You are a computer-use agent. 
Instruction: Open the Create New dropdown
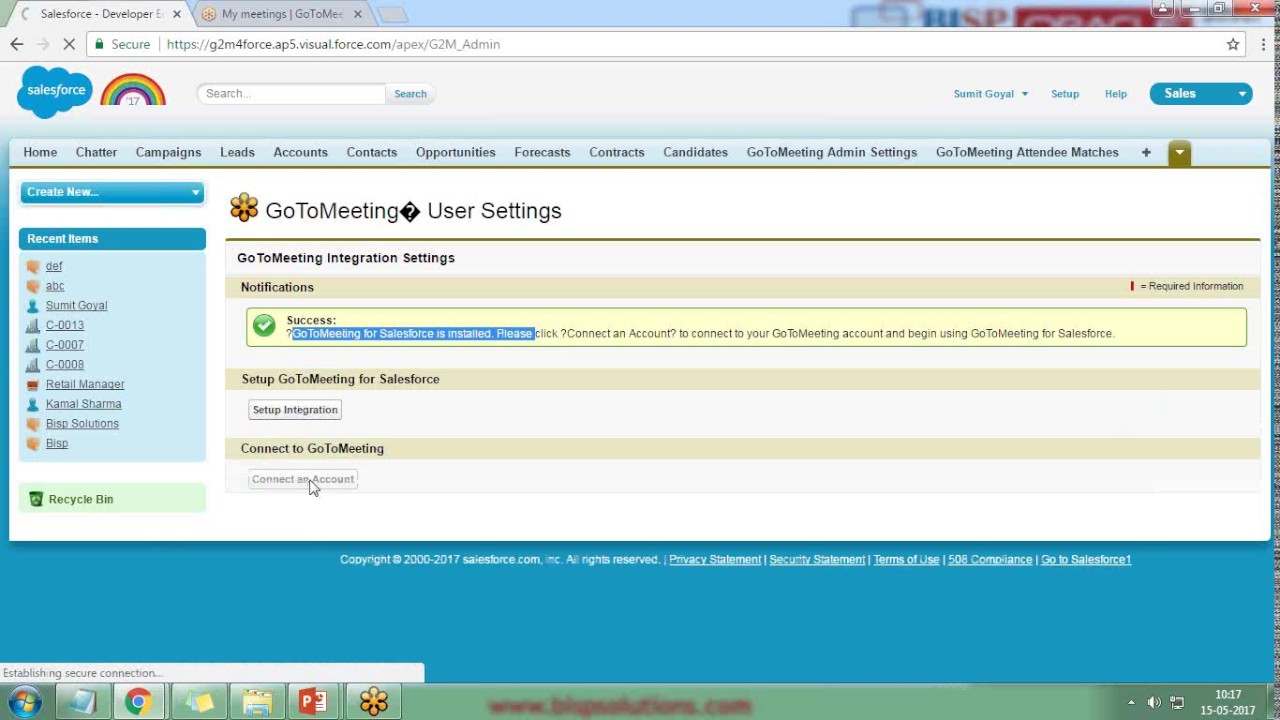[x=112, y=192]
